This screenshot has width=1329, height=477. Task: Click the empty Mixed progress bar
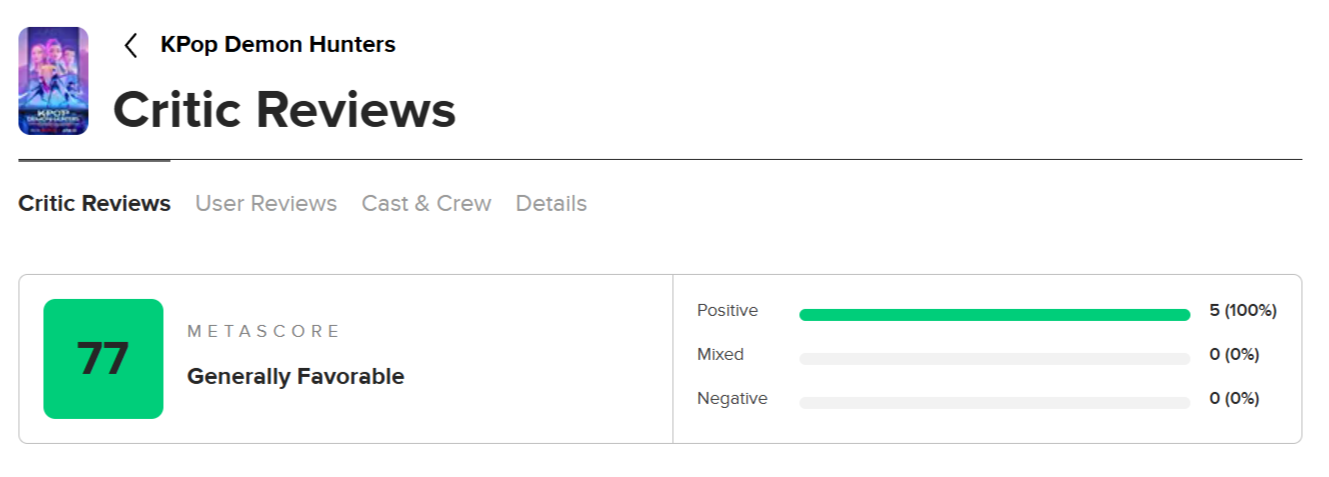click(994, 359)
